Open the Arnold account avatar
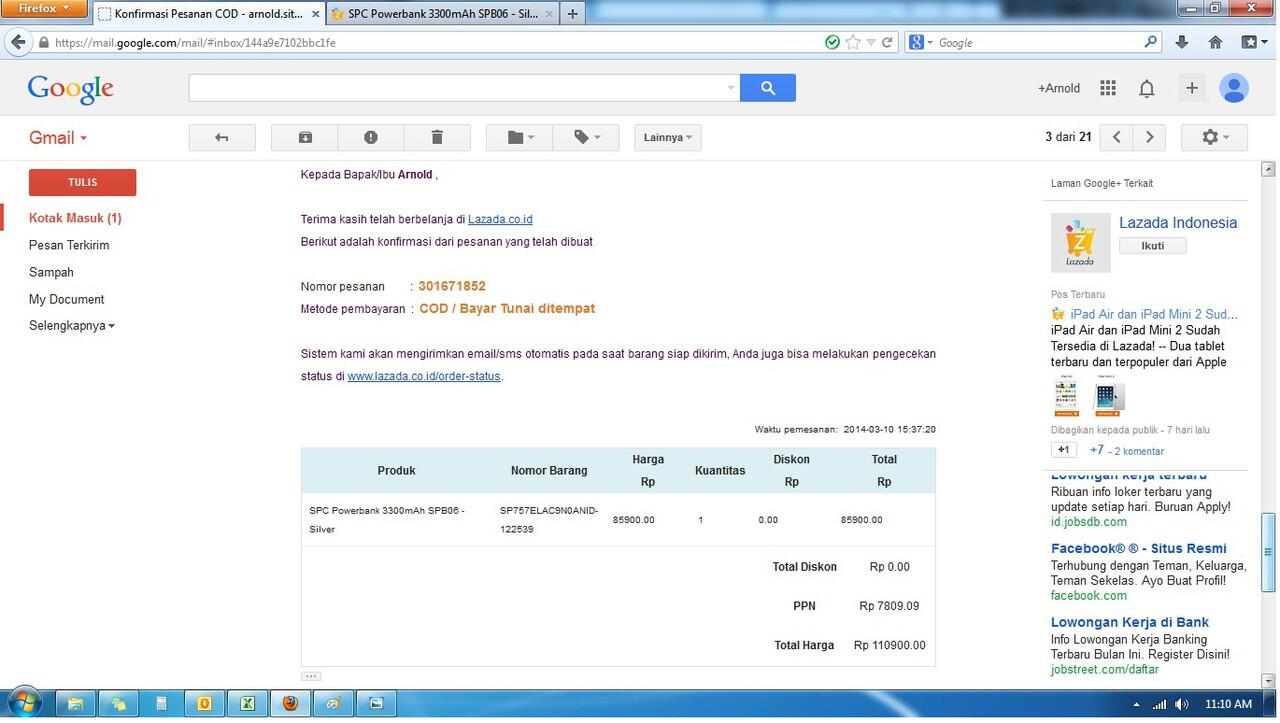This screenshot has width=1280, height=723. pyautogui.click(x=1235, y=88)
